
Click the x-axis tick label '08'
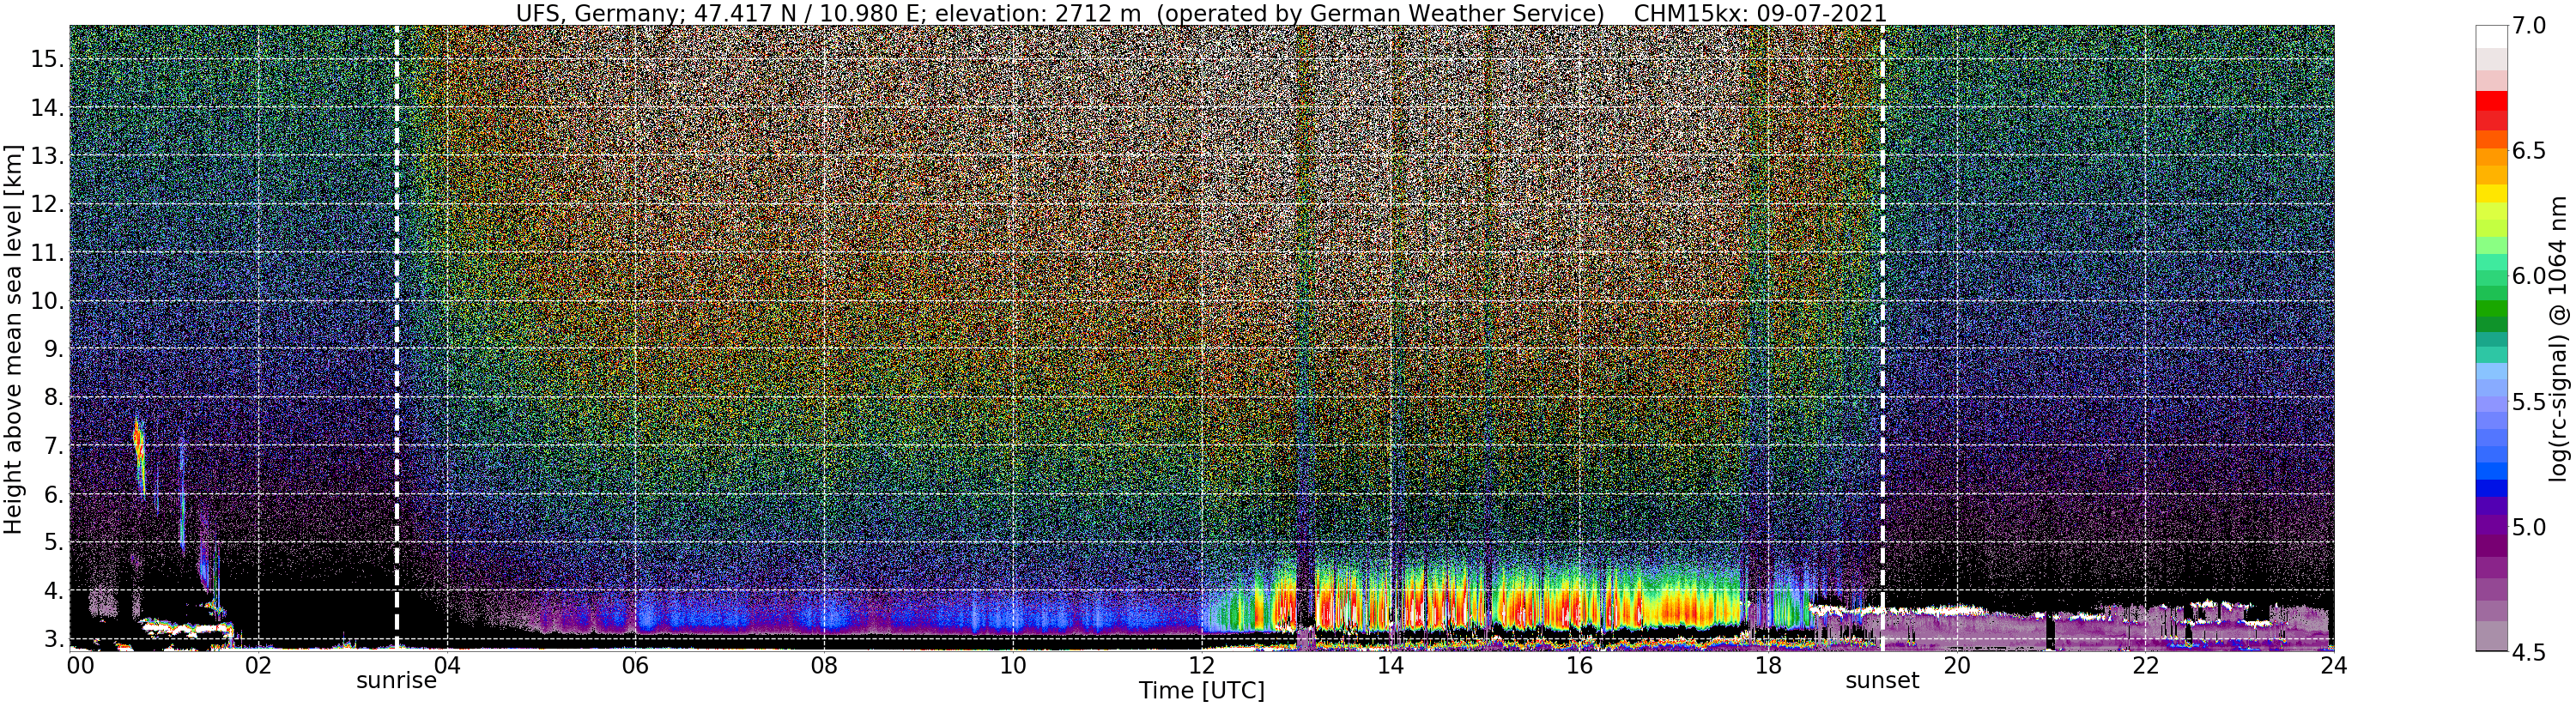823,666
